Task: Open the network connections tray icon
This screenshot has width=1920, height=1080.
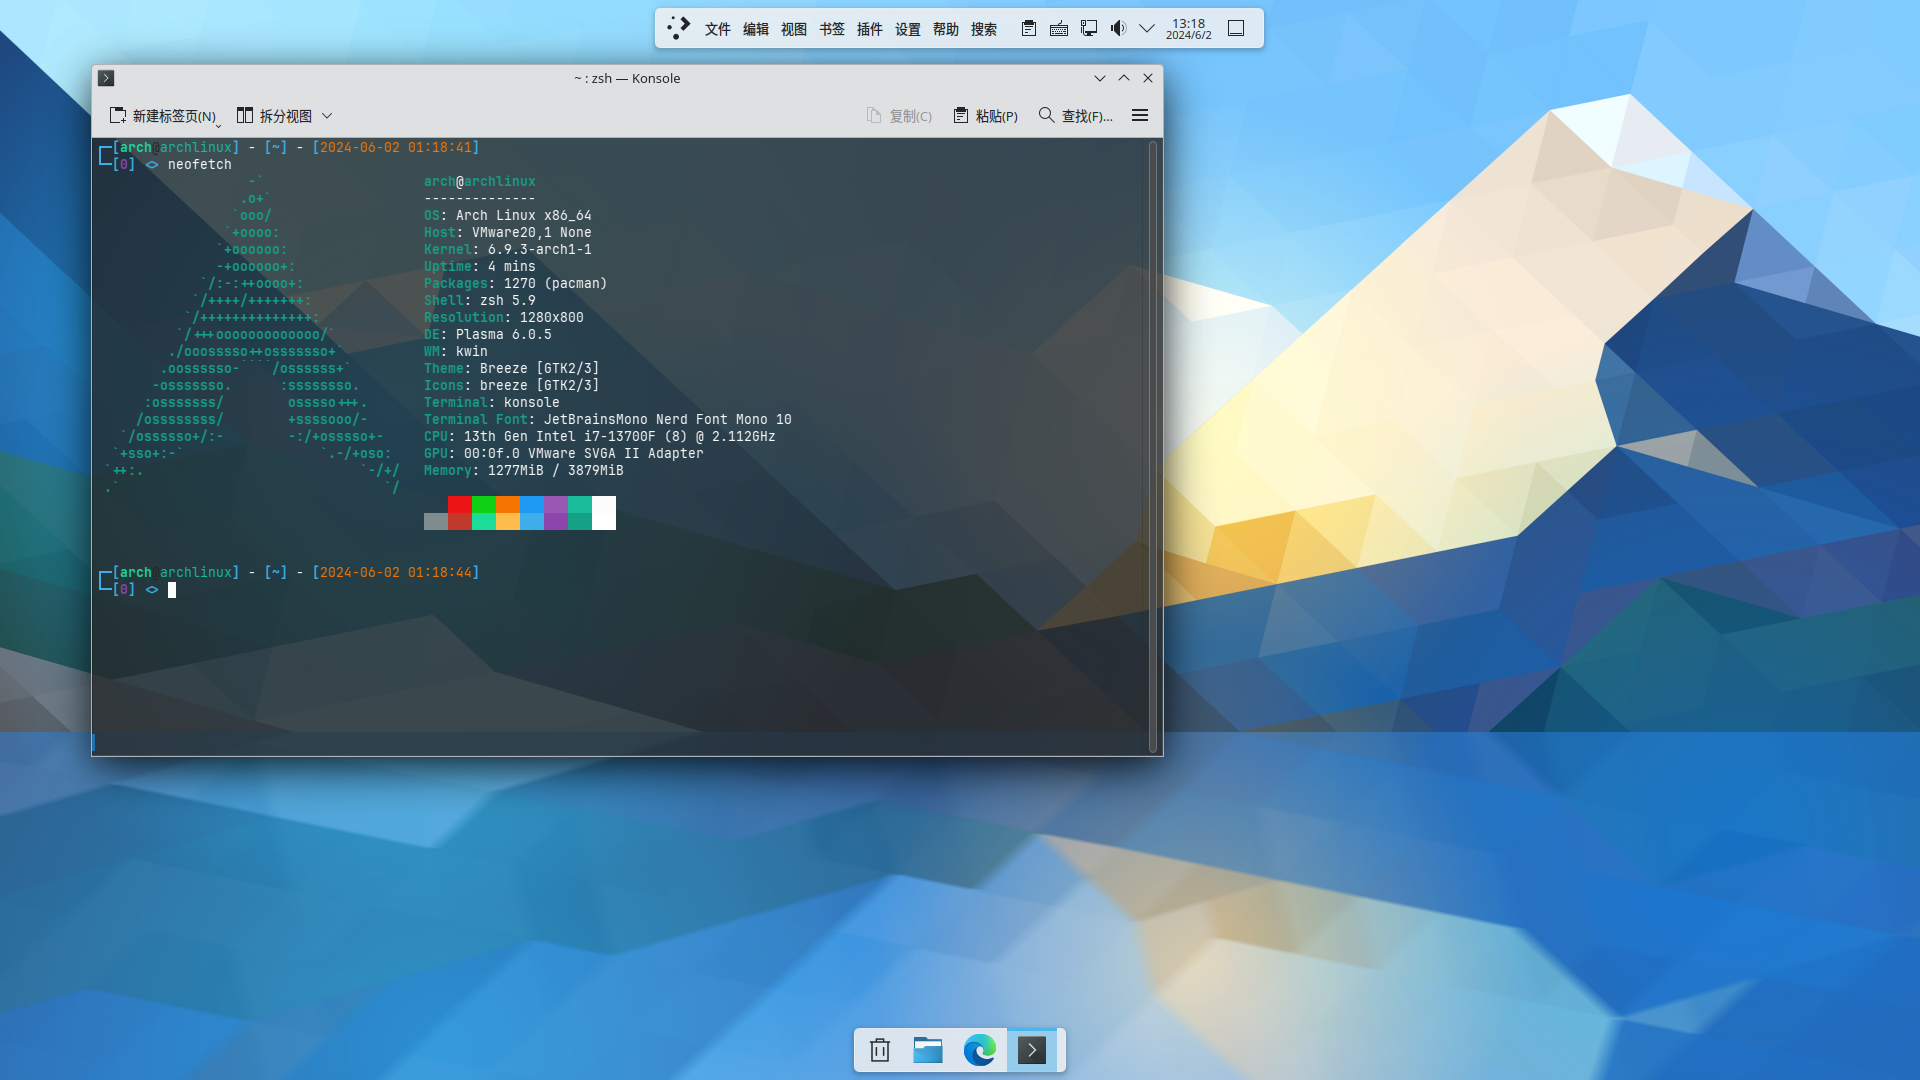Action: click(1089, 28)
